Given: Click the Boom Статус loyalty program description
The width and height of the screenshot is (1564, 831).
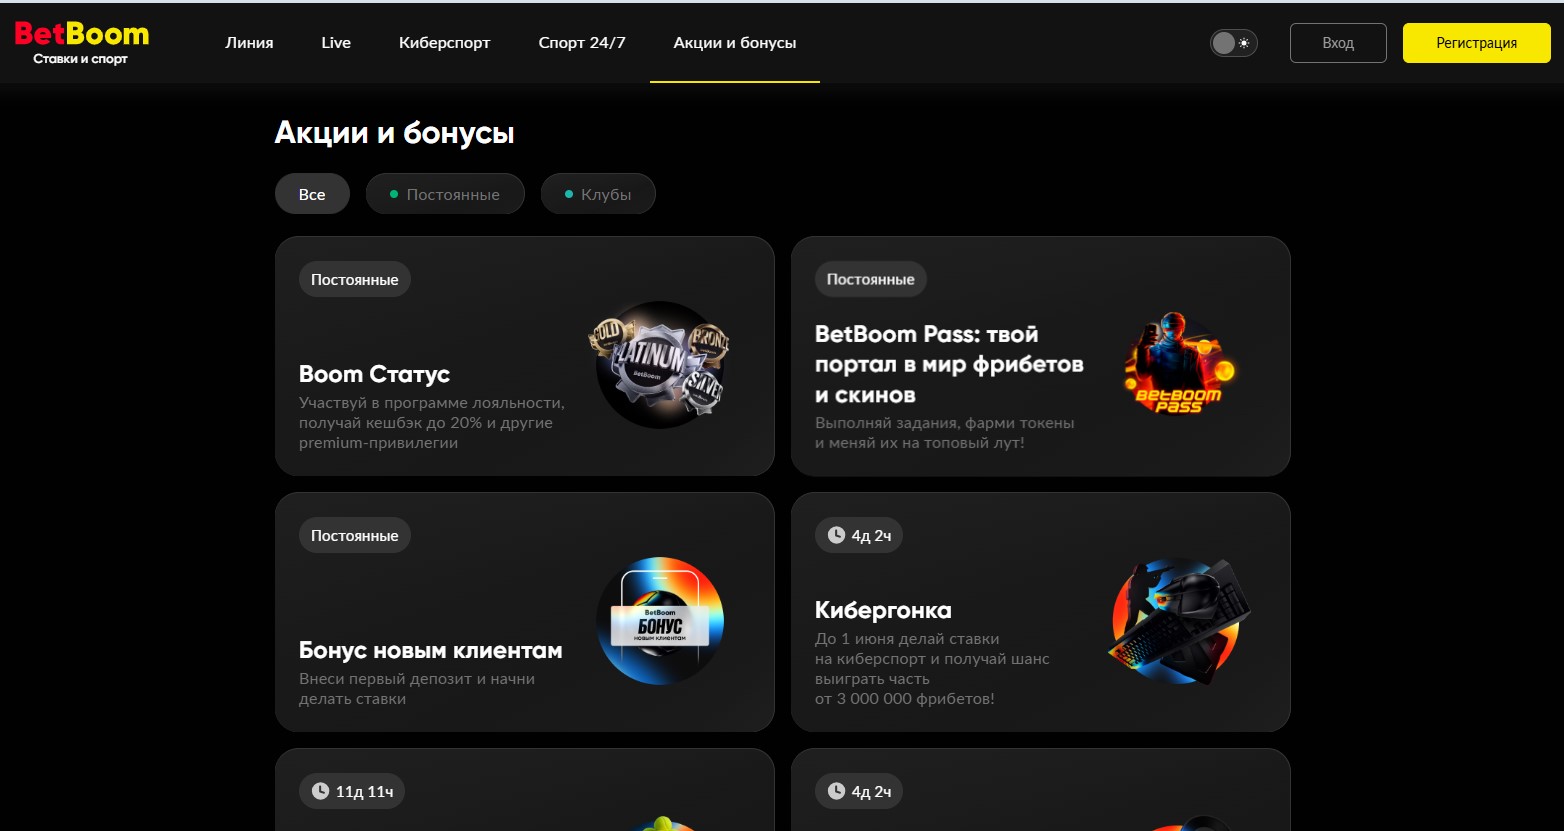Looking at the screenshot, I should click(432, 423).
